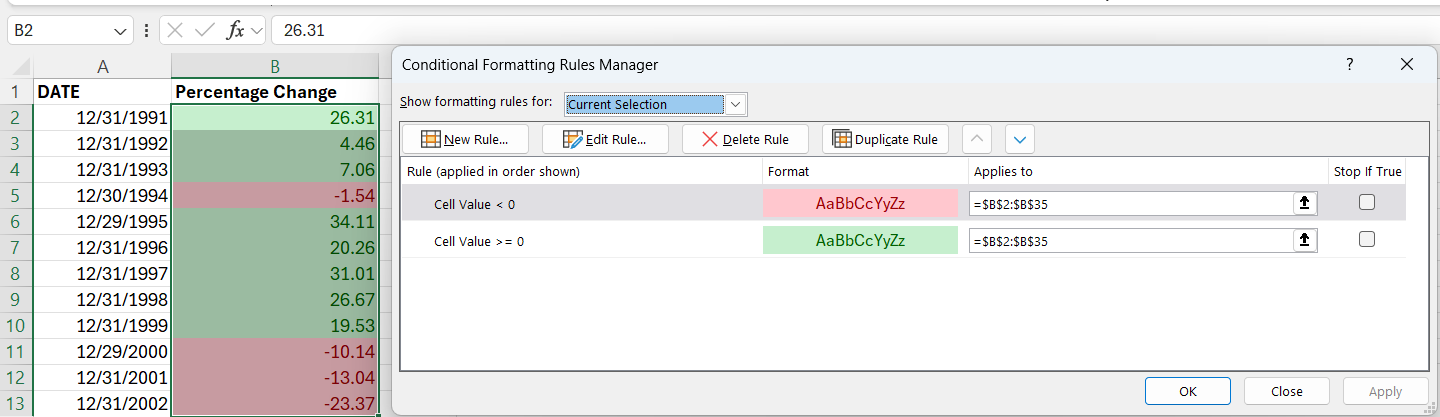
Task: Expand the formula bar function chevron
Action: click(257, 31)
